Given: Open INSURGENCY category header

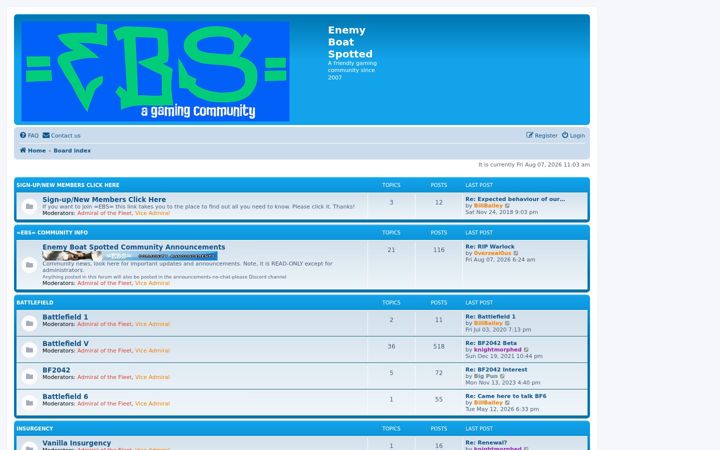Looking at the screenshot, I should (x=35, y=428).
